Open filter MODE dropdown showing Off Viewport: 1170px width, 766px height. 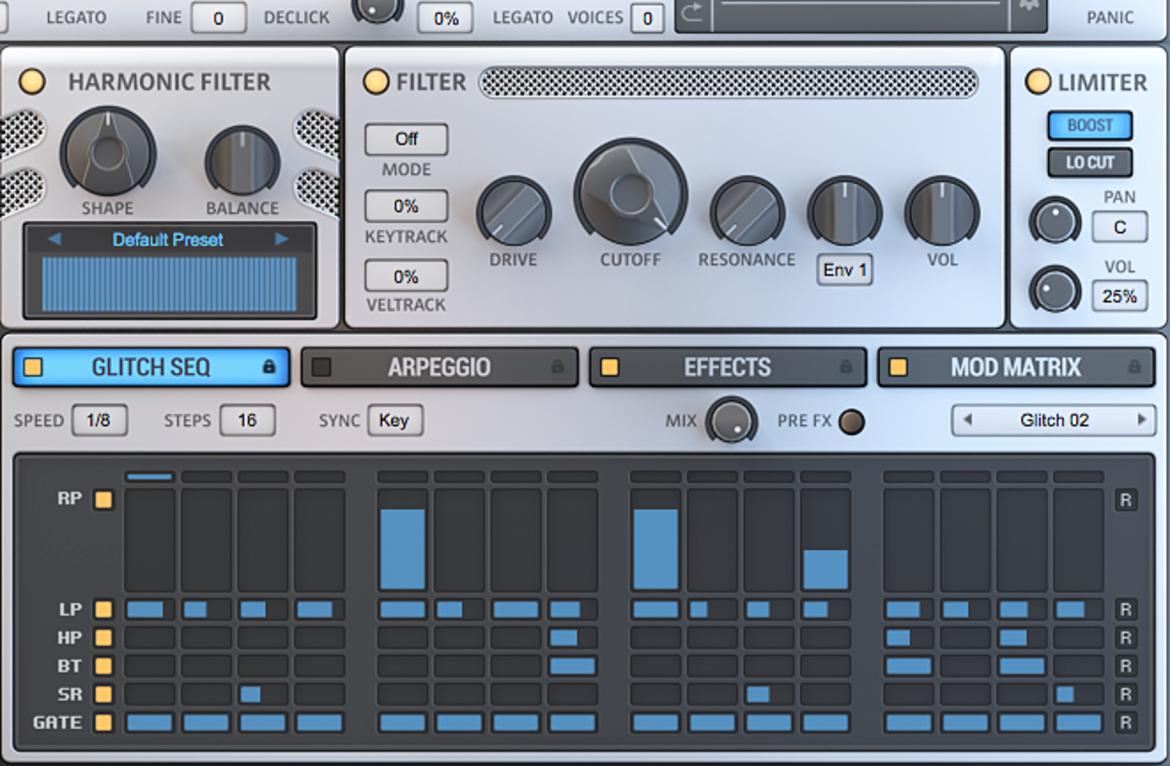pyautogui.click(x=407, y=139)
